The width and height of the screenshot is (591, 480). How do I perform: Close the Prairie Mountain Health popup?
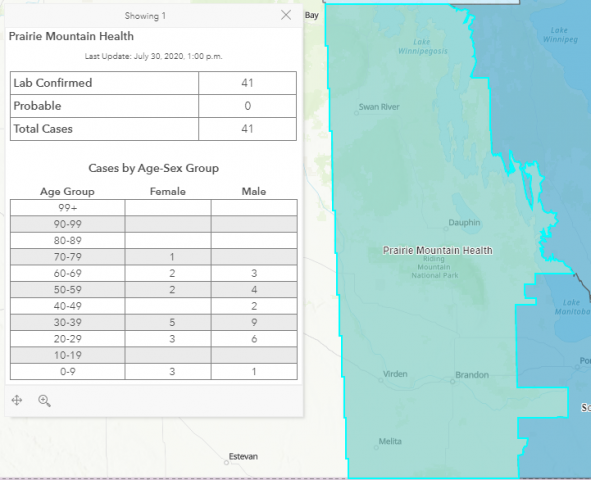point(286,15)
